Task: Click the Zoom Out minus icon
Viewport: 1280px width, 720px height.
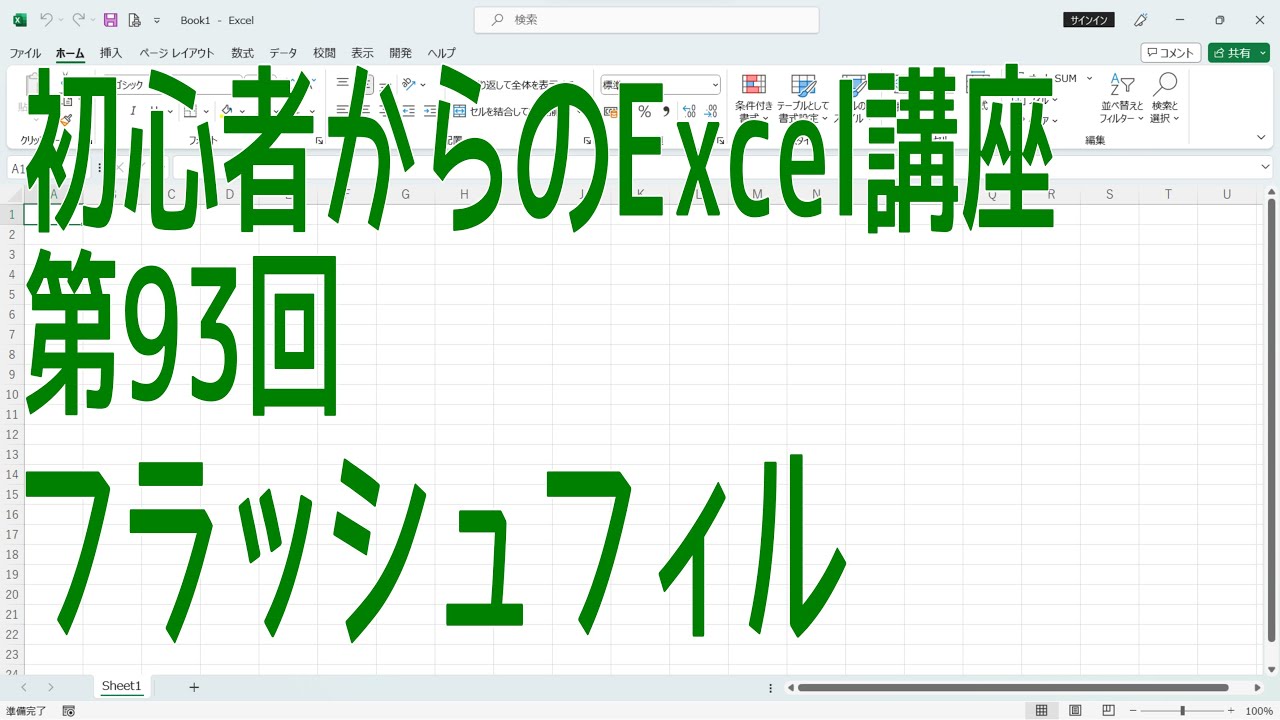Action: [x=1133, y=711]
